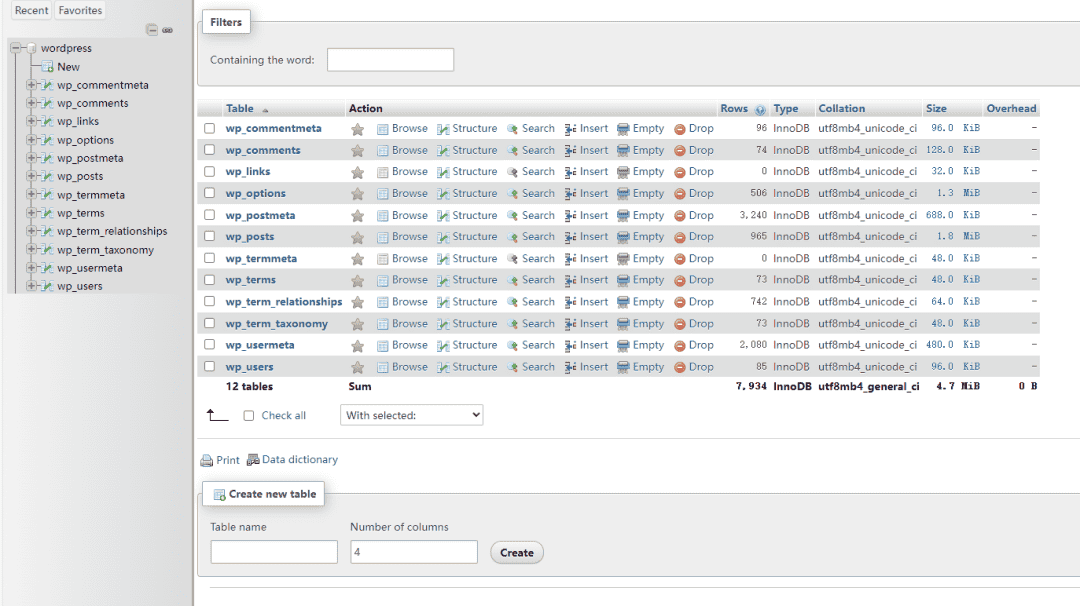Open the With selected dropdown
Screen dimensions: 1080x606
412,415
